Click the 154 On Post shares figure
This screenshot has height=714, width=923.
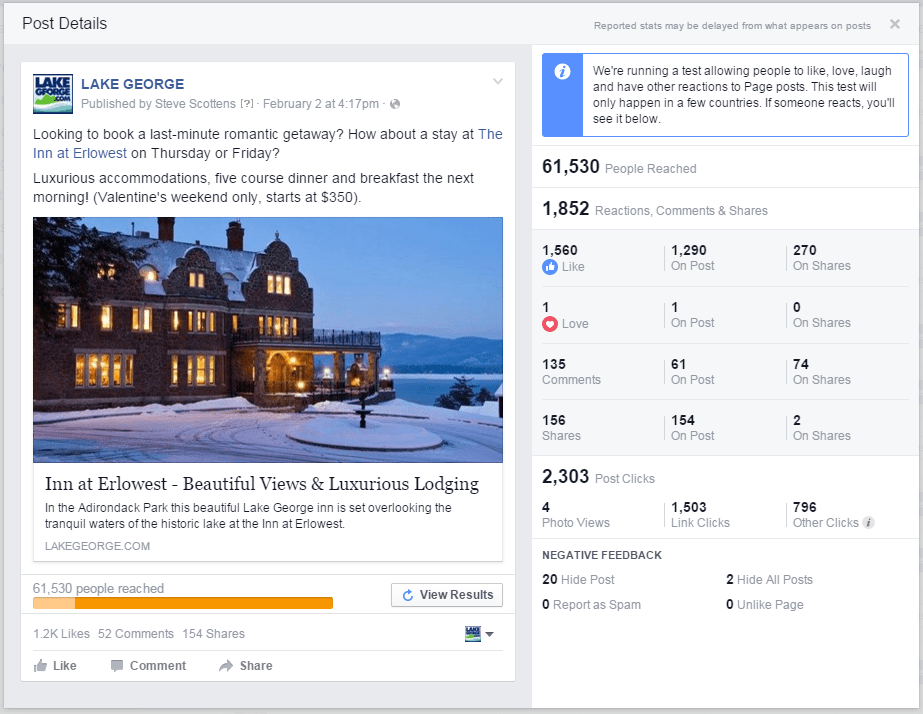coord(693,428)
